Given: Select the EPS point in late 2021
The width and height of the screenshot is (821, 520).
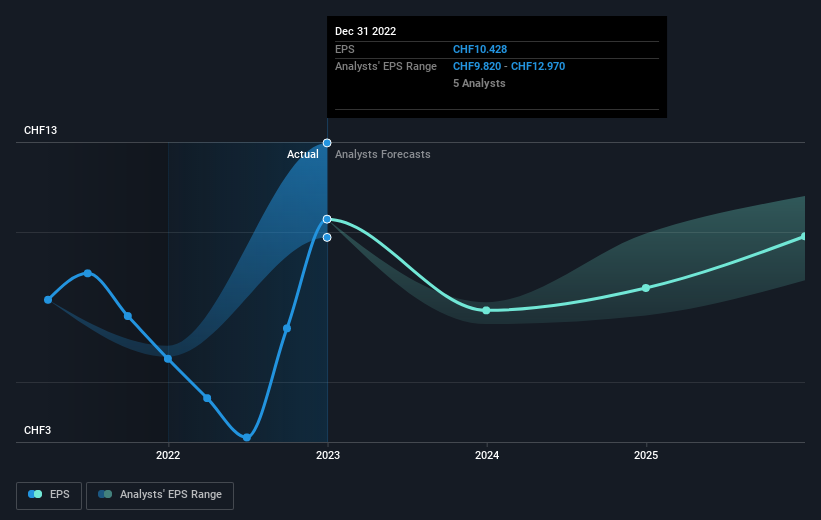Looking at the screenshot, I should 128,316.
